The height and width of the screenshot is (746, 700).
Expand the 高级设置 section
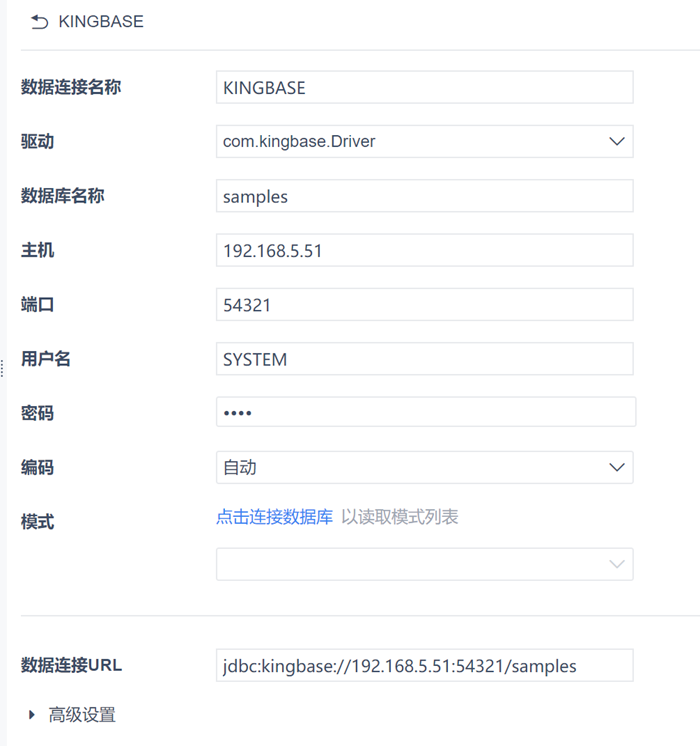(72, 715)
